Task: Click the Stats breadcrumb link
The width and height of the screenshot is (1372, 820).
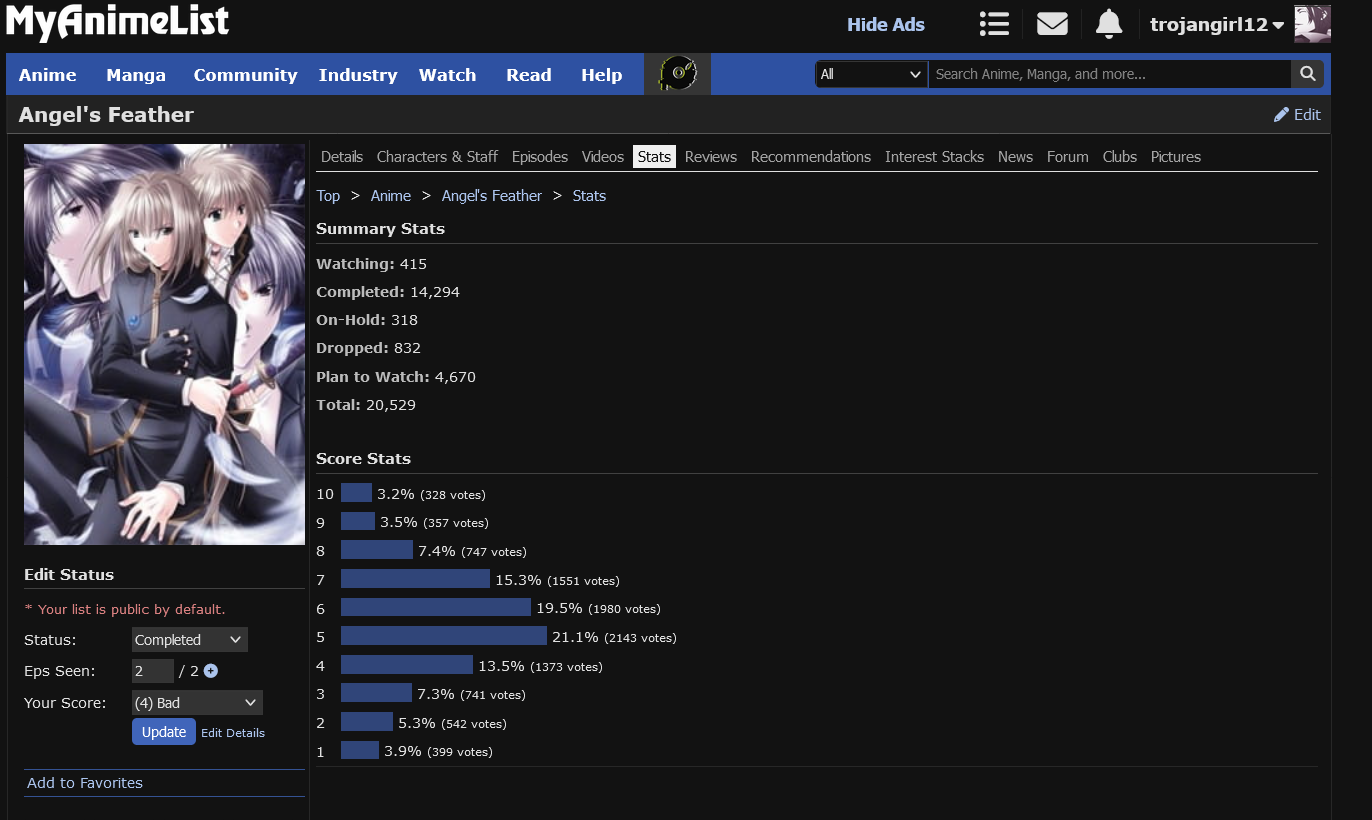Action: coord(589,196)
